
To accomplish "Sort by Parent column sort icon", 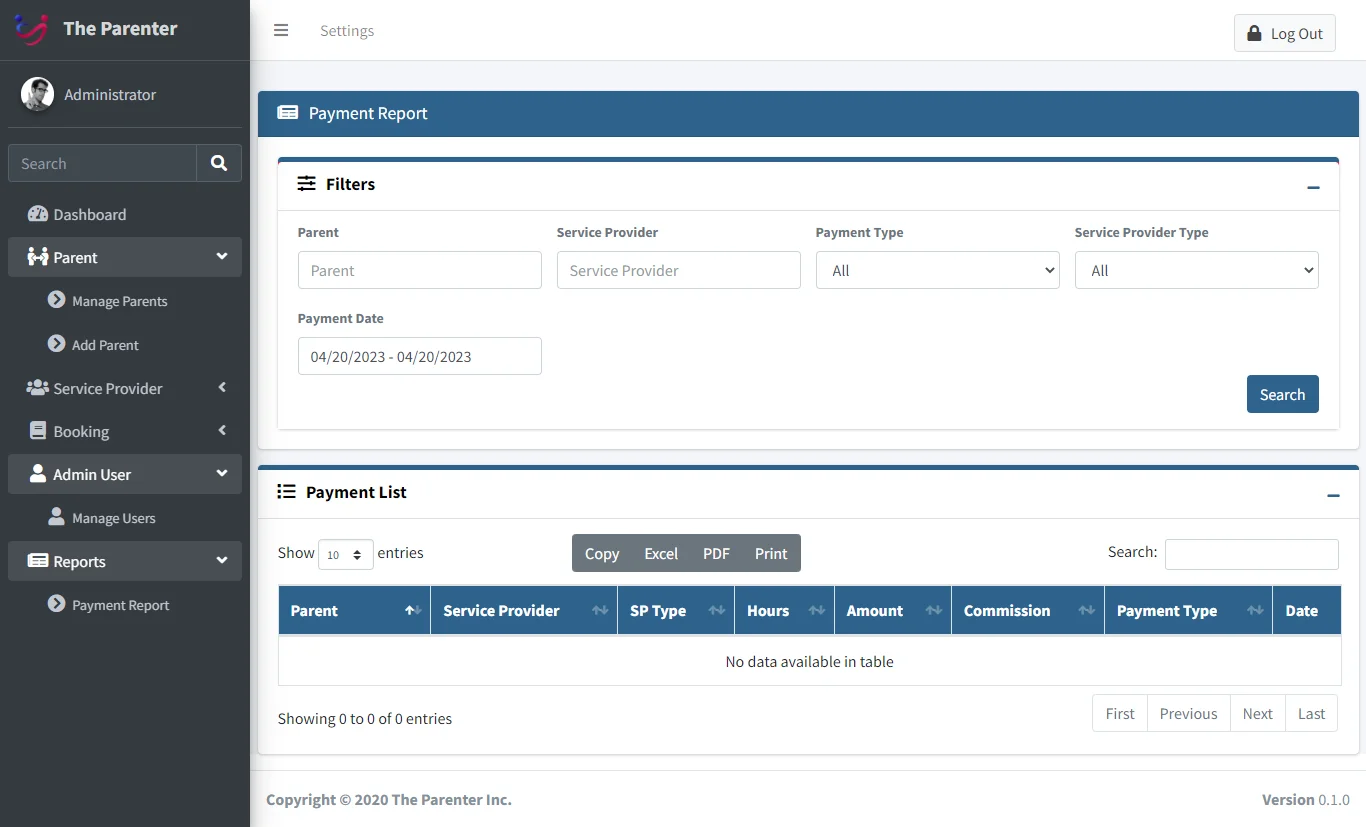I will tap(412, 611).
